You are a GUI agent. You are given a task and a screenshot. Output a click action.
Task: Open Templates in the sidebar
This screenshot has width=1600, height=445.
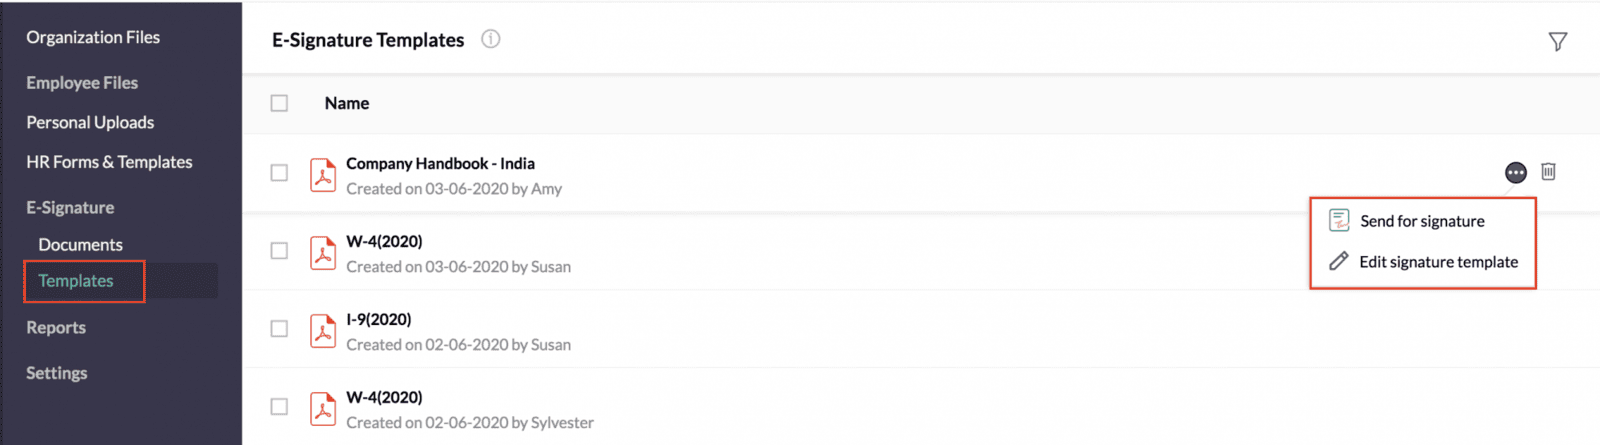[76, 281]
